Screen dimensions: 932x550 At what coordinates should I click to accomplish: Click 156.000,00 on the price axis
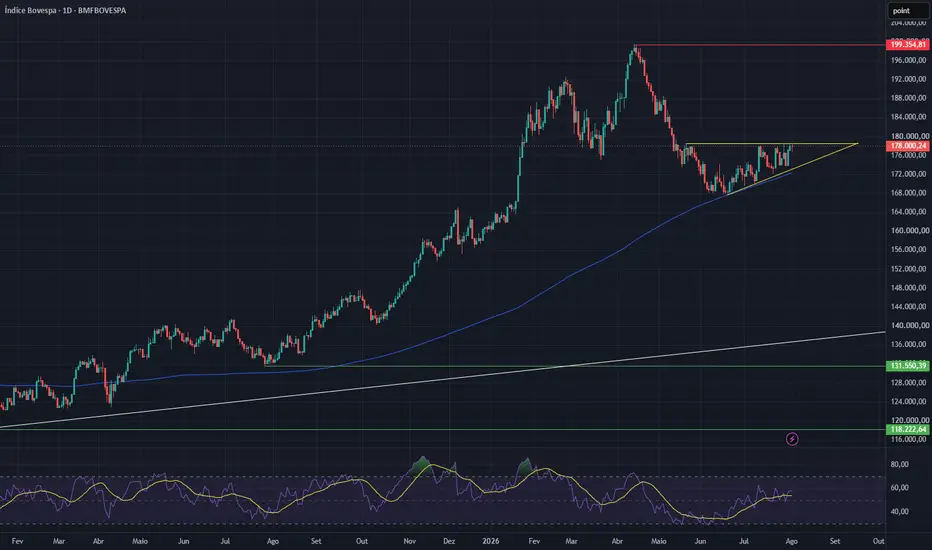click(x=908, y=250)
